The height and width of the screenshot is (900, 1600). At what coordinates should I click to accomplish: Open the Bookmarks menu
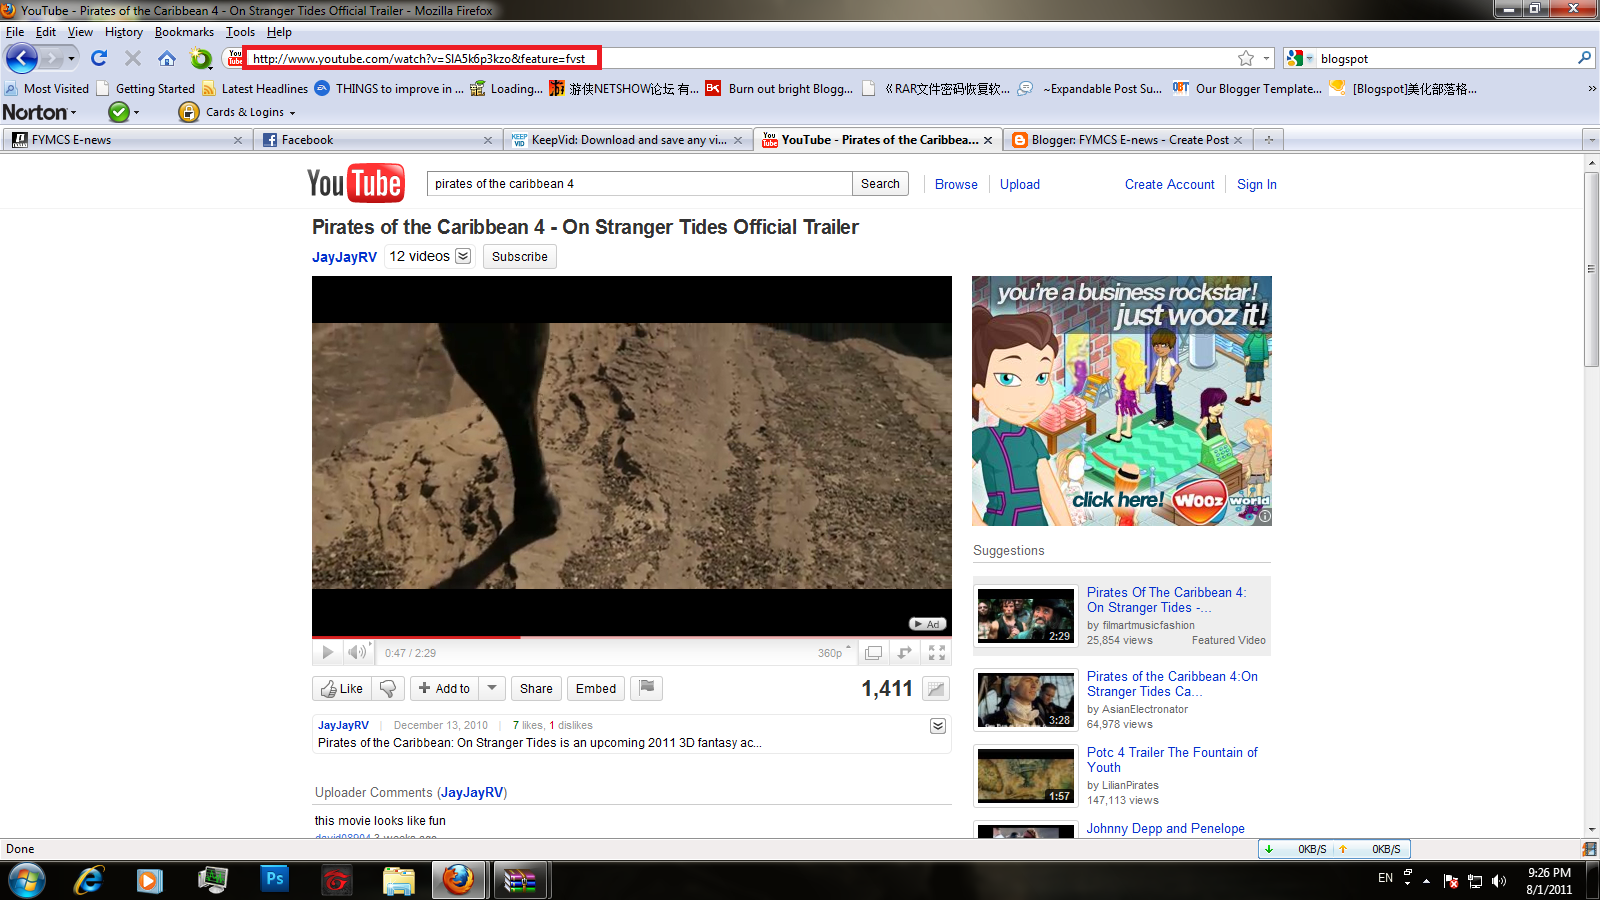[184, 32]
